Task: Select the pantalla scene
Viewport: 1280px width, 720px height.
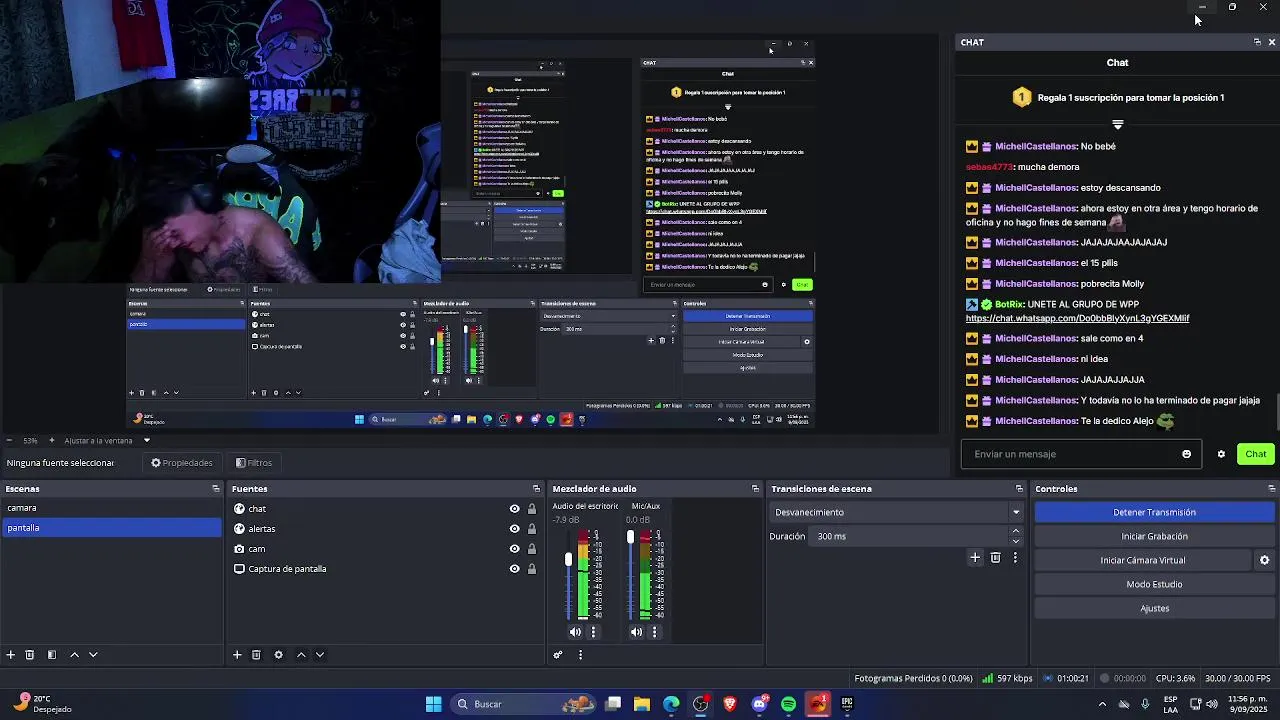Action: 111,528
